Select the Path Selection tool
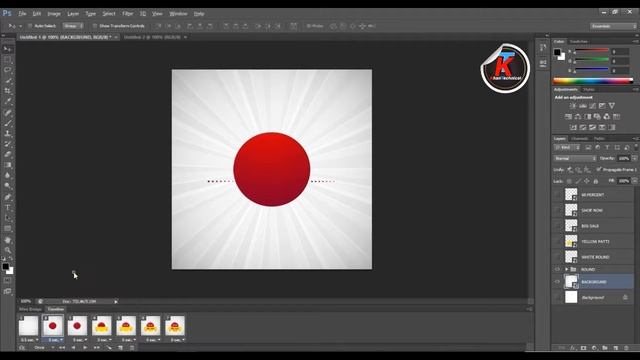This screenshot has width=640, height=360. (x=7, y=218)
